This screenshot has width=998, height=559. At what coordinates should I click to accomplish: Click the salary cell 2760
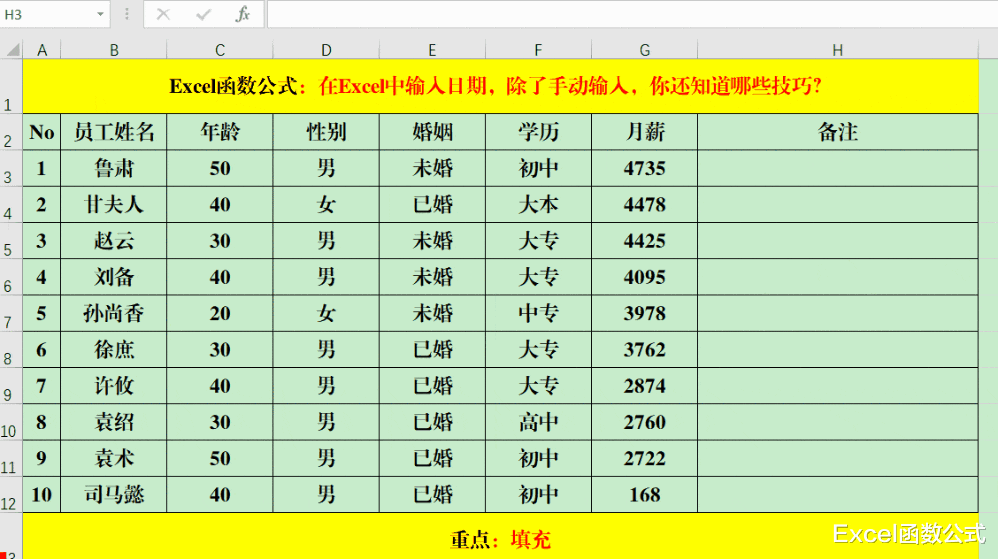pyautogui.click(x=645, y=422)
